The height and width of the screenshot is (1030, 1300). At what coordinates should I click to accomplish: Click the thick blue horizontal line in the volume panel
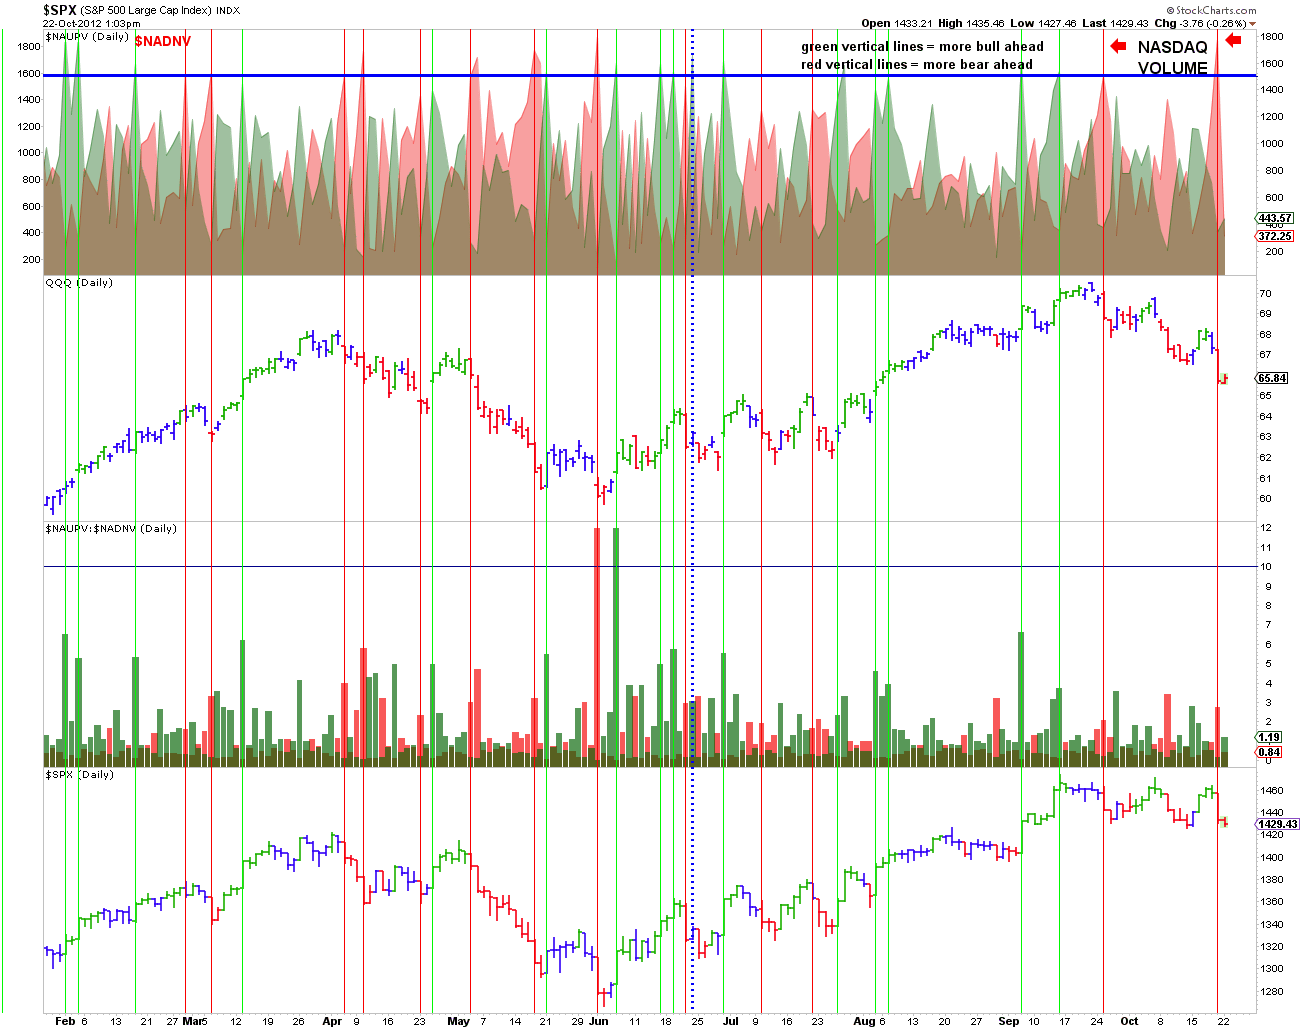coord(650,75)
